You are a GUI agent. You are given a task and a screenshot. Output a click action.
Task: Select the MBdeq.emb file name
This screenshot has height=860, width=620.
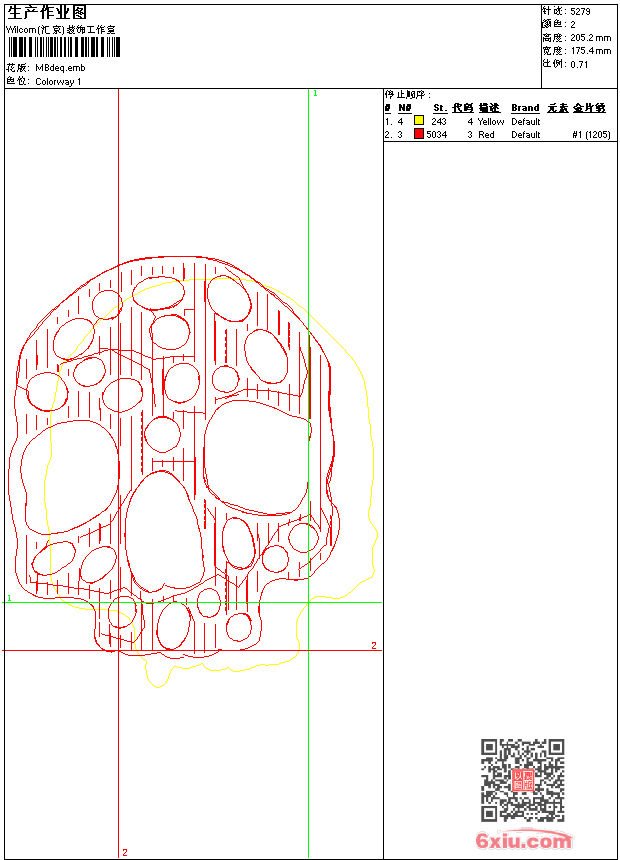coord(60,68)
